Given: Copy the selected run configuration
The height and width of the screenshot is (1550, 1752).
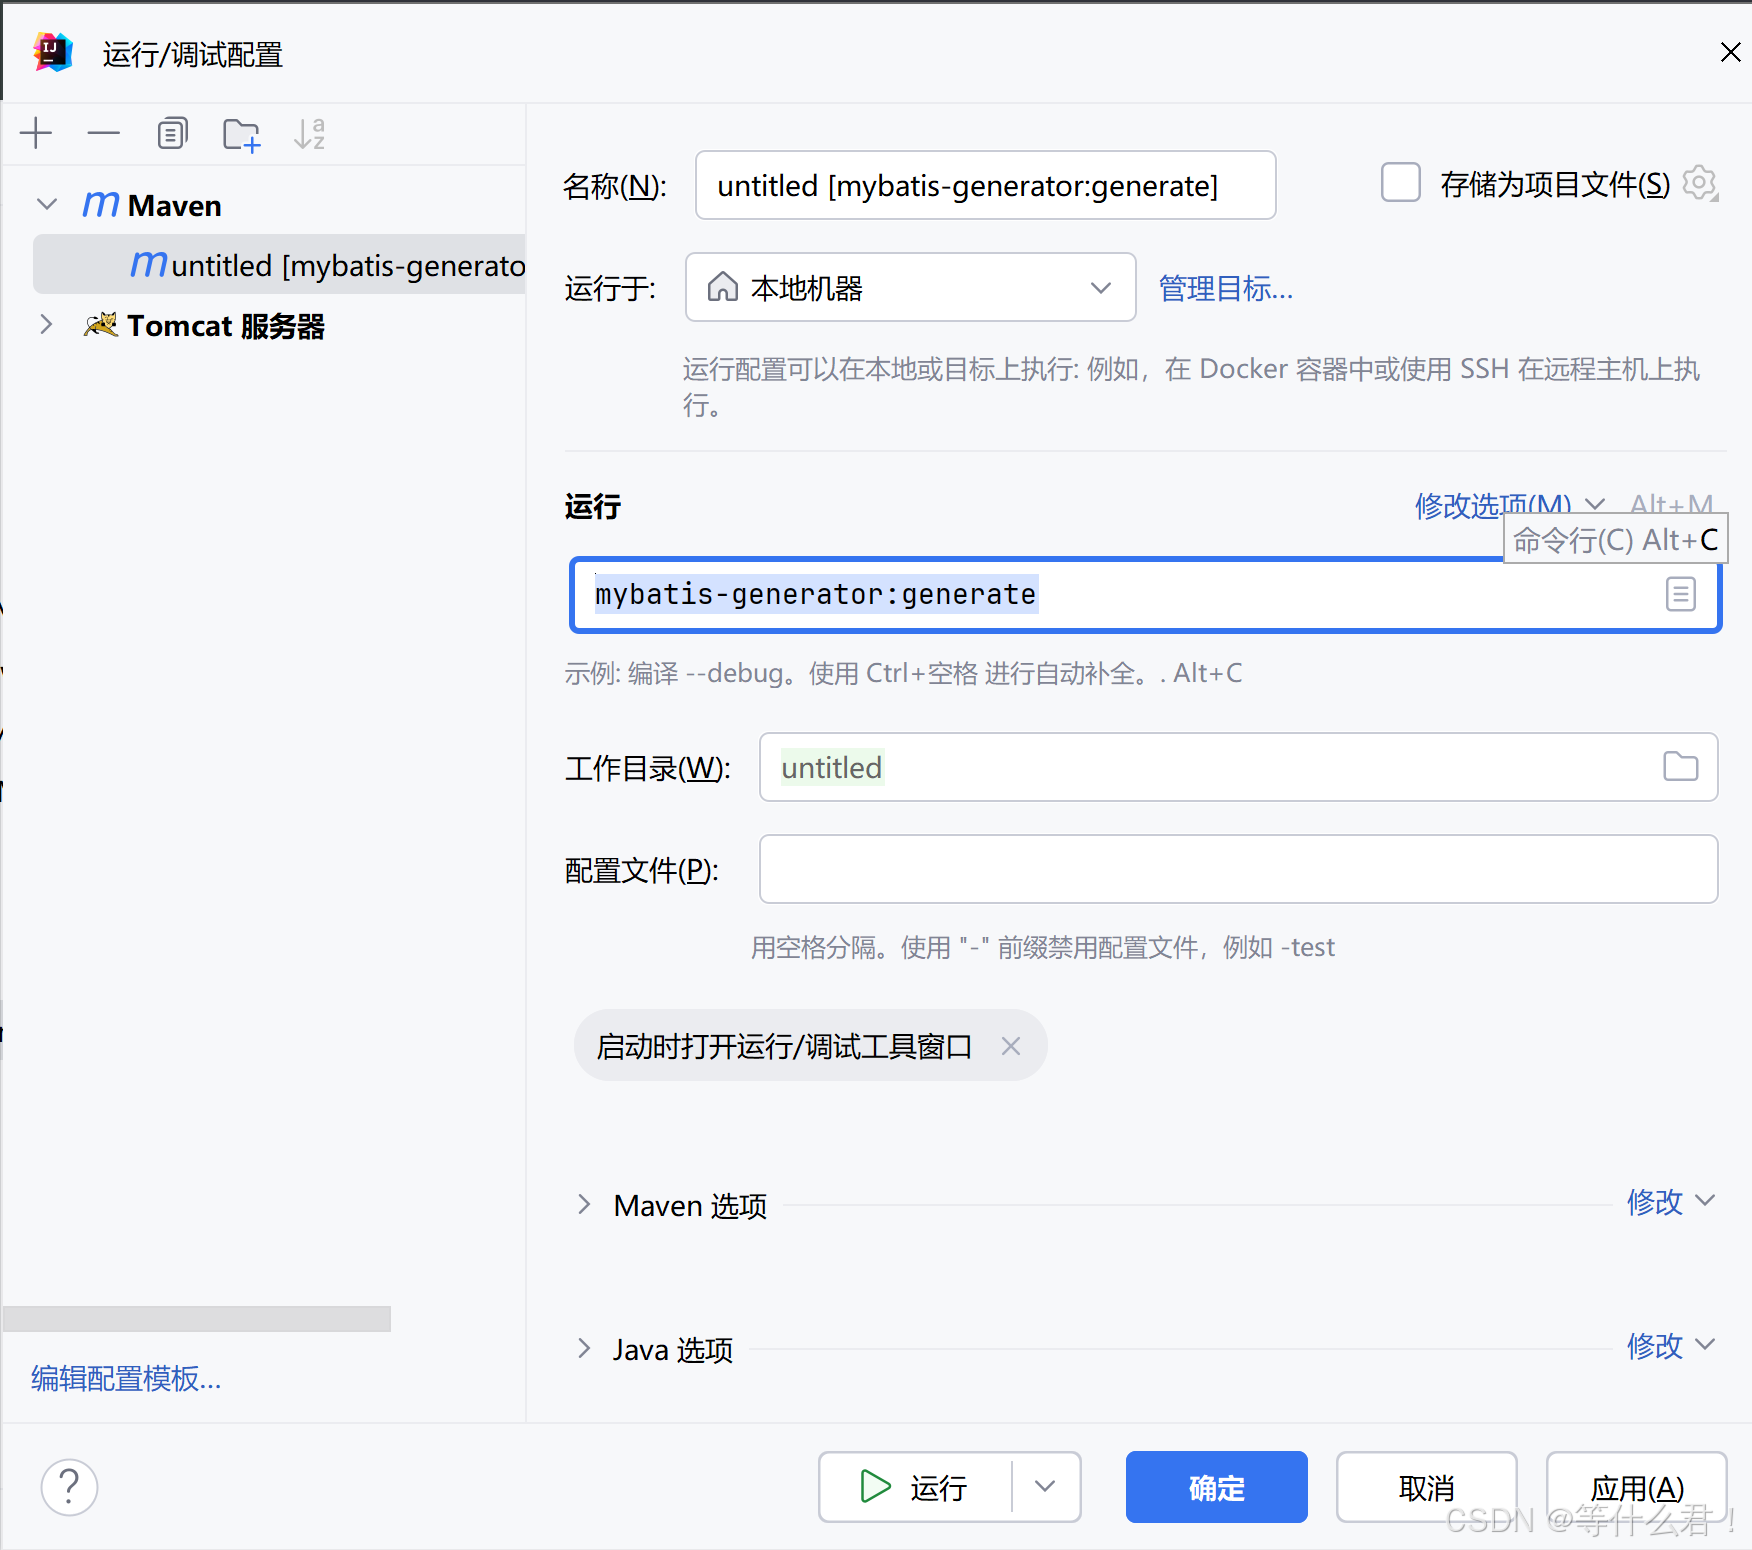Looking at the screenshot, I should click(x=172, y=133).
